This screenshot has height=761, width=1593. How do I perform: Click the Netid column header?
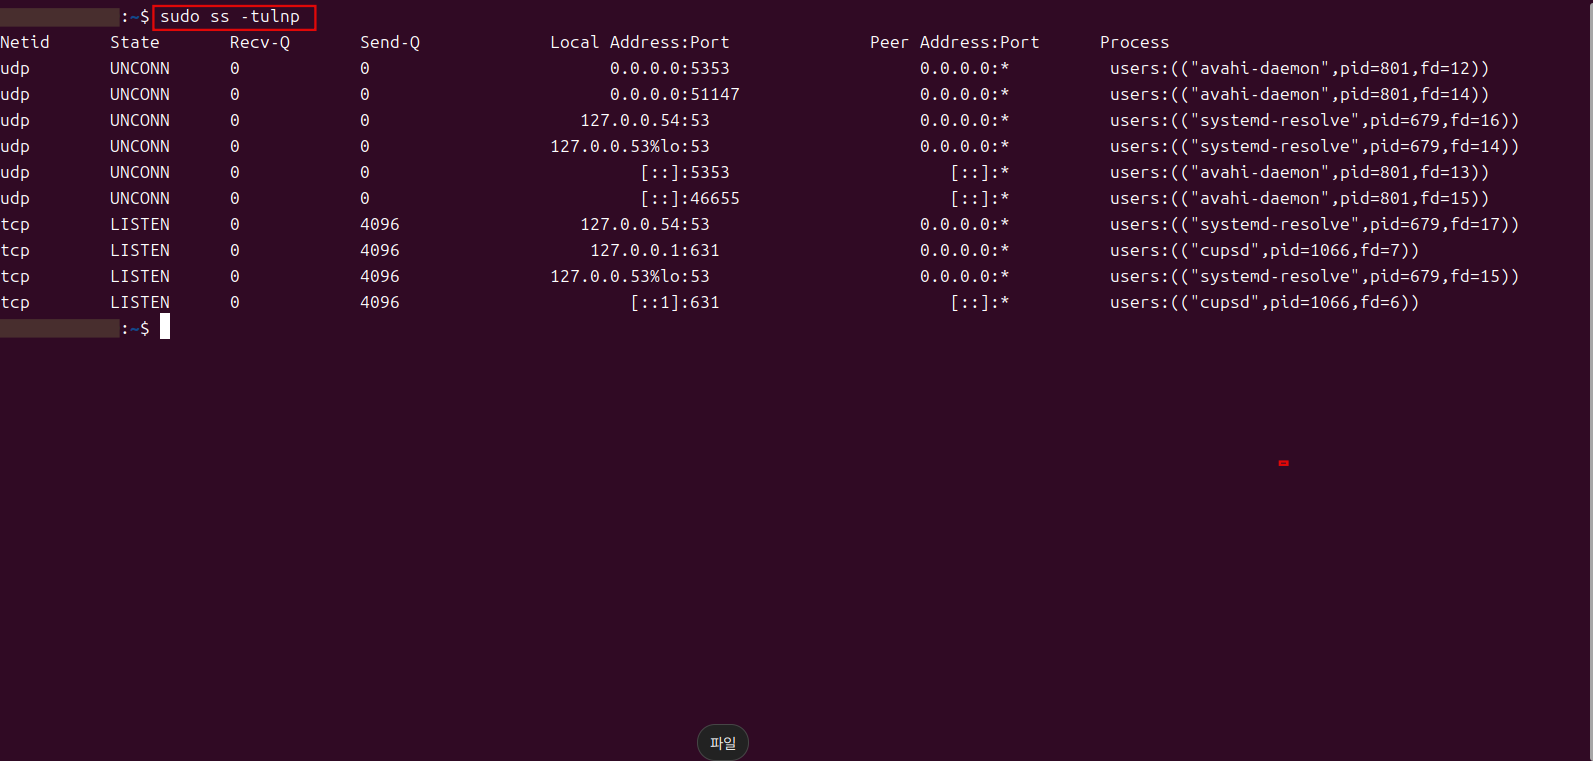point(25,42)
